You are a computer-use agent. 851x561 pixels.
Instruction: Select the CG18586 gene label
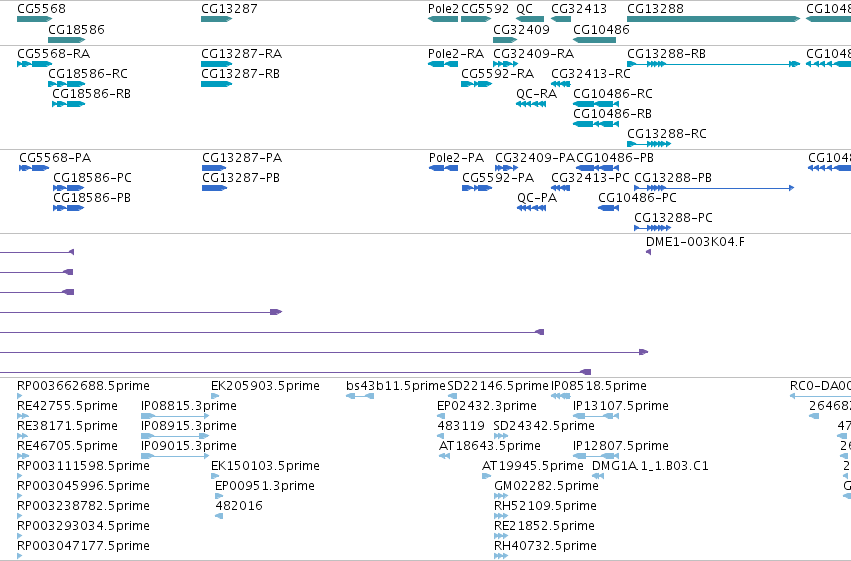(76, 29)
